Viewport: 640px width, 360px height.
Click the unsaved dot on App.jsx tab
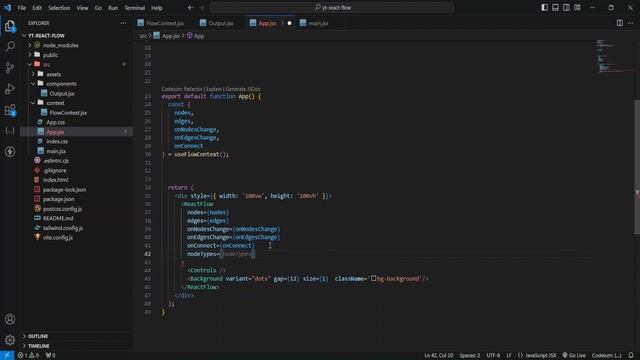click(289, 23)
